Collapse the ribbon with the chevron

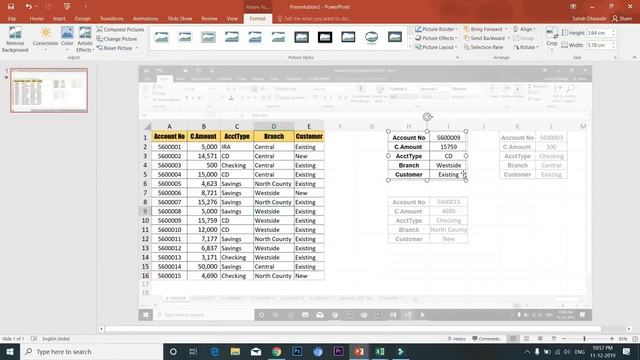pos(634,58)
